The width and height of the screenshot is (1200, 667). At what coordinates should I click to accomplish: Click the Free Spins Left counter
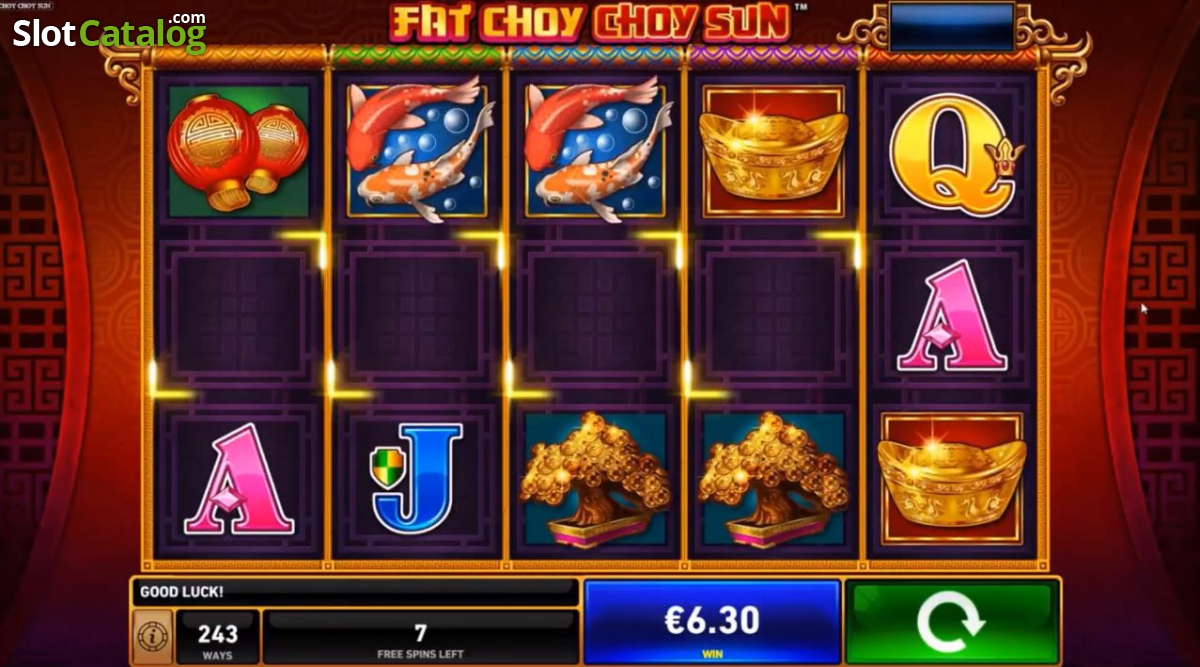click(421, 638)
